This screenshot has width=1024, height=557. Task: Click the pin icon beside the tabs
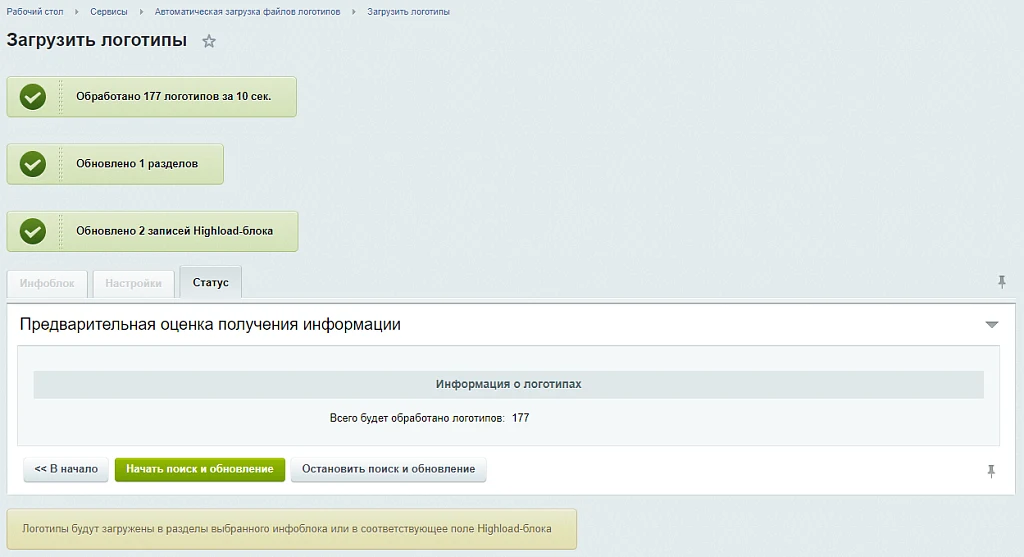point(1002,282)
